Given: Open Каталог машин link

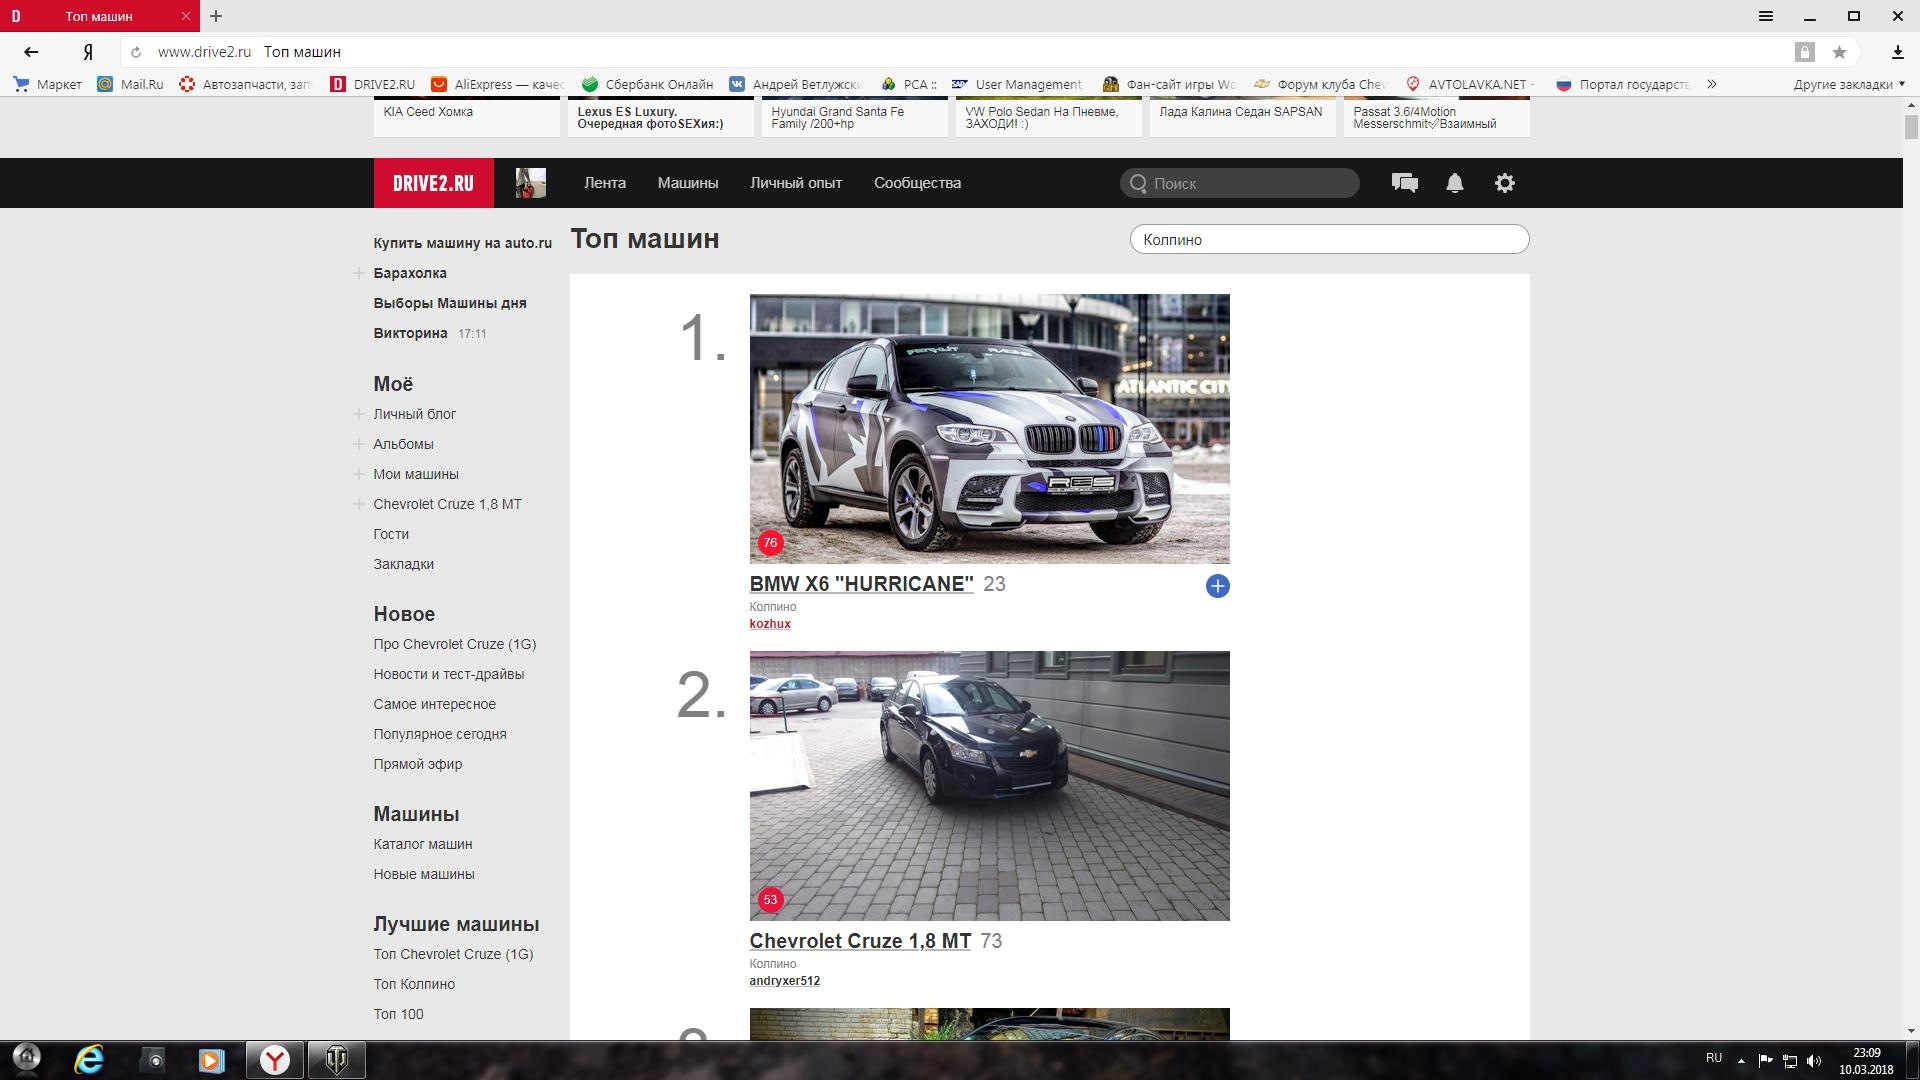Looking at the screenshot, I should point(423,844).
